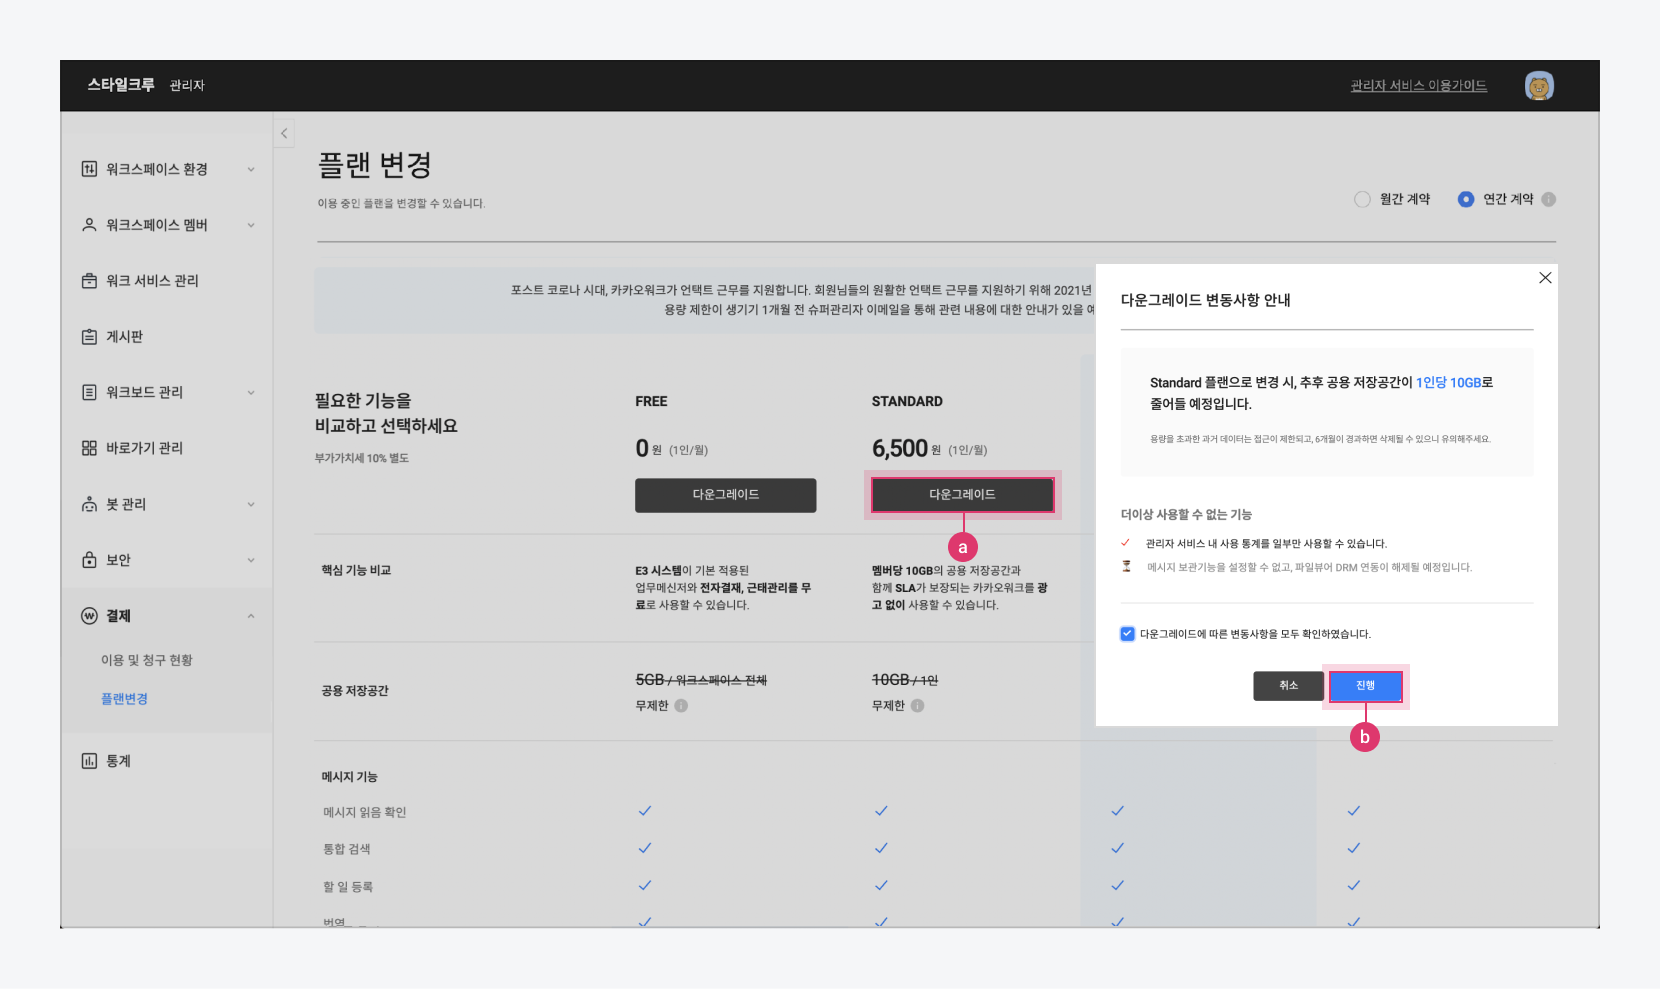The height and width of the screenshot is (989, 1660).
Task: Click the 통계 chart icon in sidebar
Action: coord(89,761)
